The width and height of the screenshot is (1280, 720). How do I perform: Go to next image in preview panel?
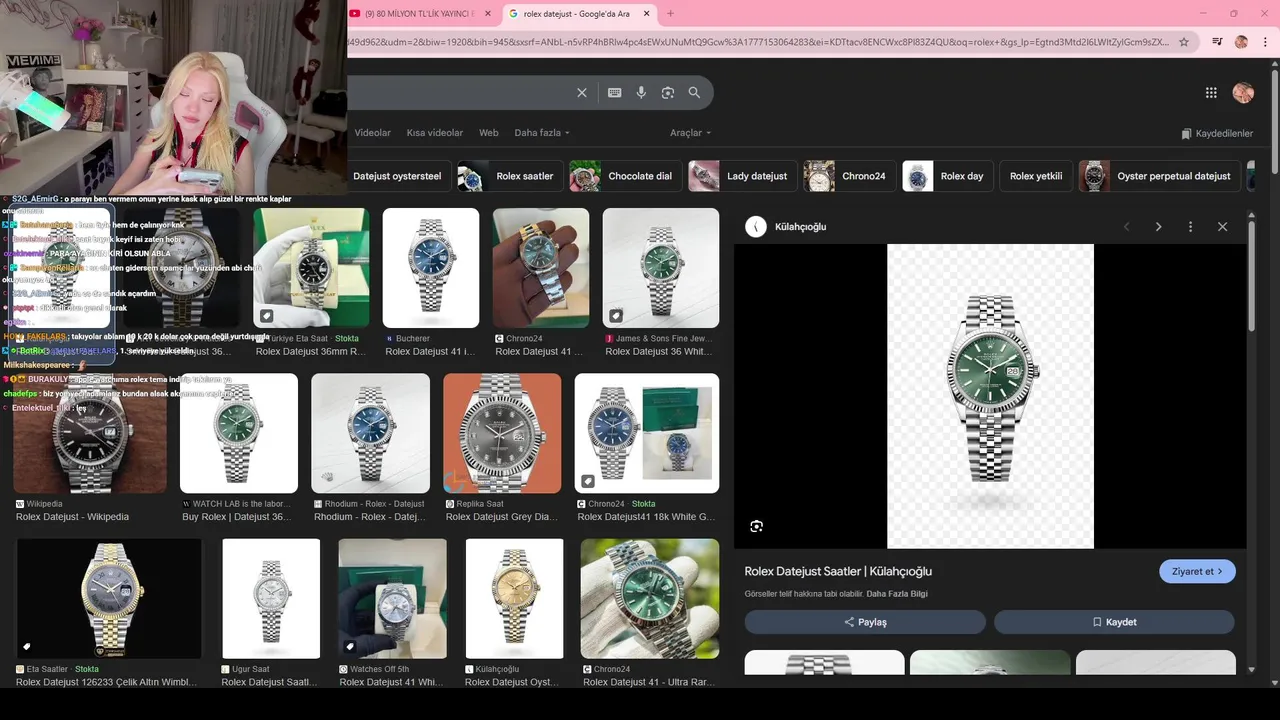[x=1158, y=227]
